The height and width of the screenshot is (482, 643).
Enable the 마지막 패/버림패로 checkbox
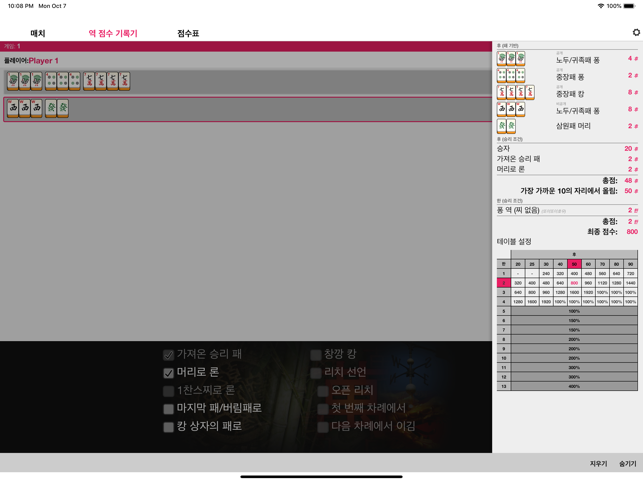coord(168,408)
